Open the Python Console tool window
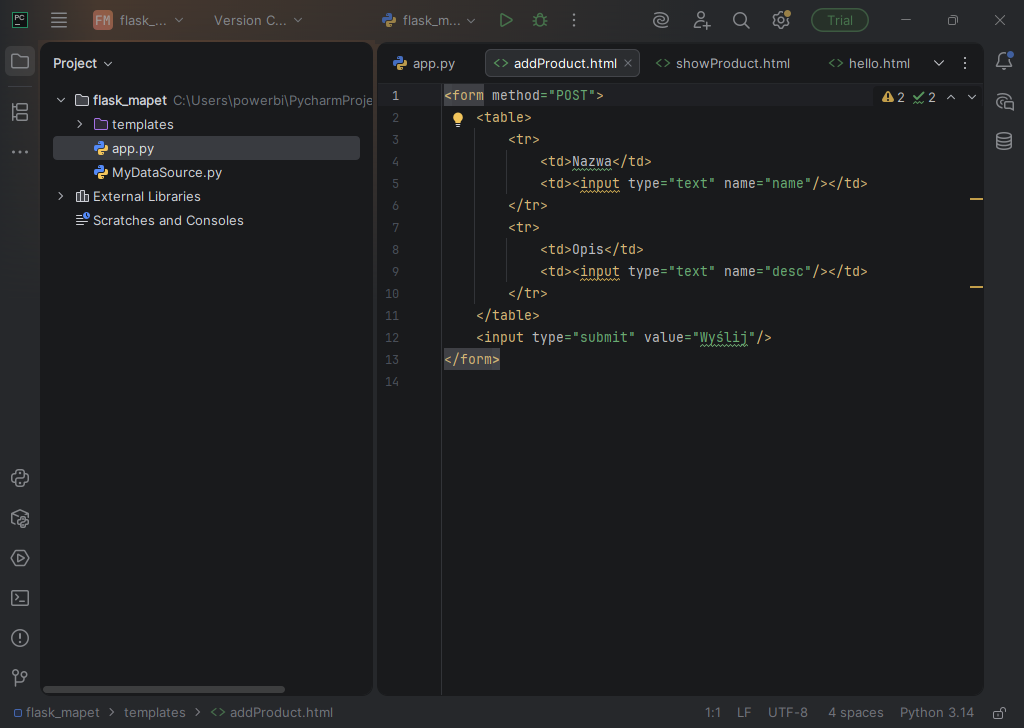1024x728 pixels. point(20,478)
